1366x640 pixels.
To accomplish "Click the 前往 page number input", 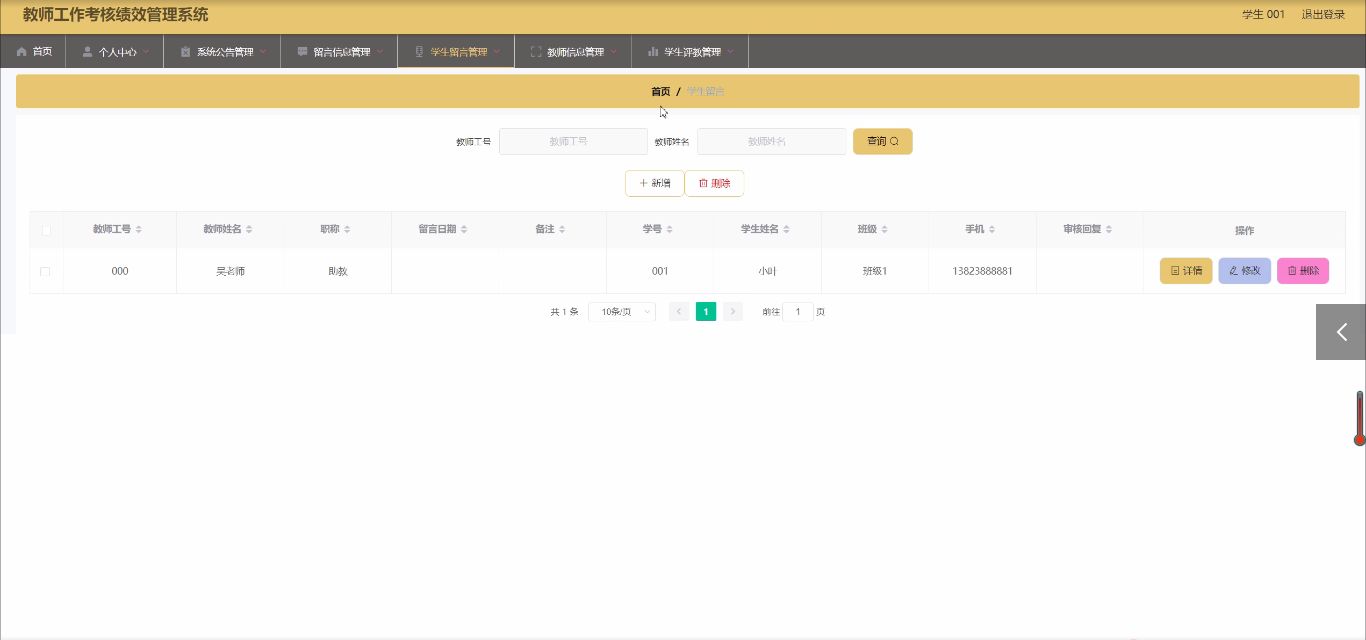I will point(798,312).
